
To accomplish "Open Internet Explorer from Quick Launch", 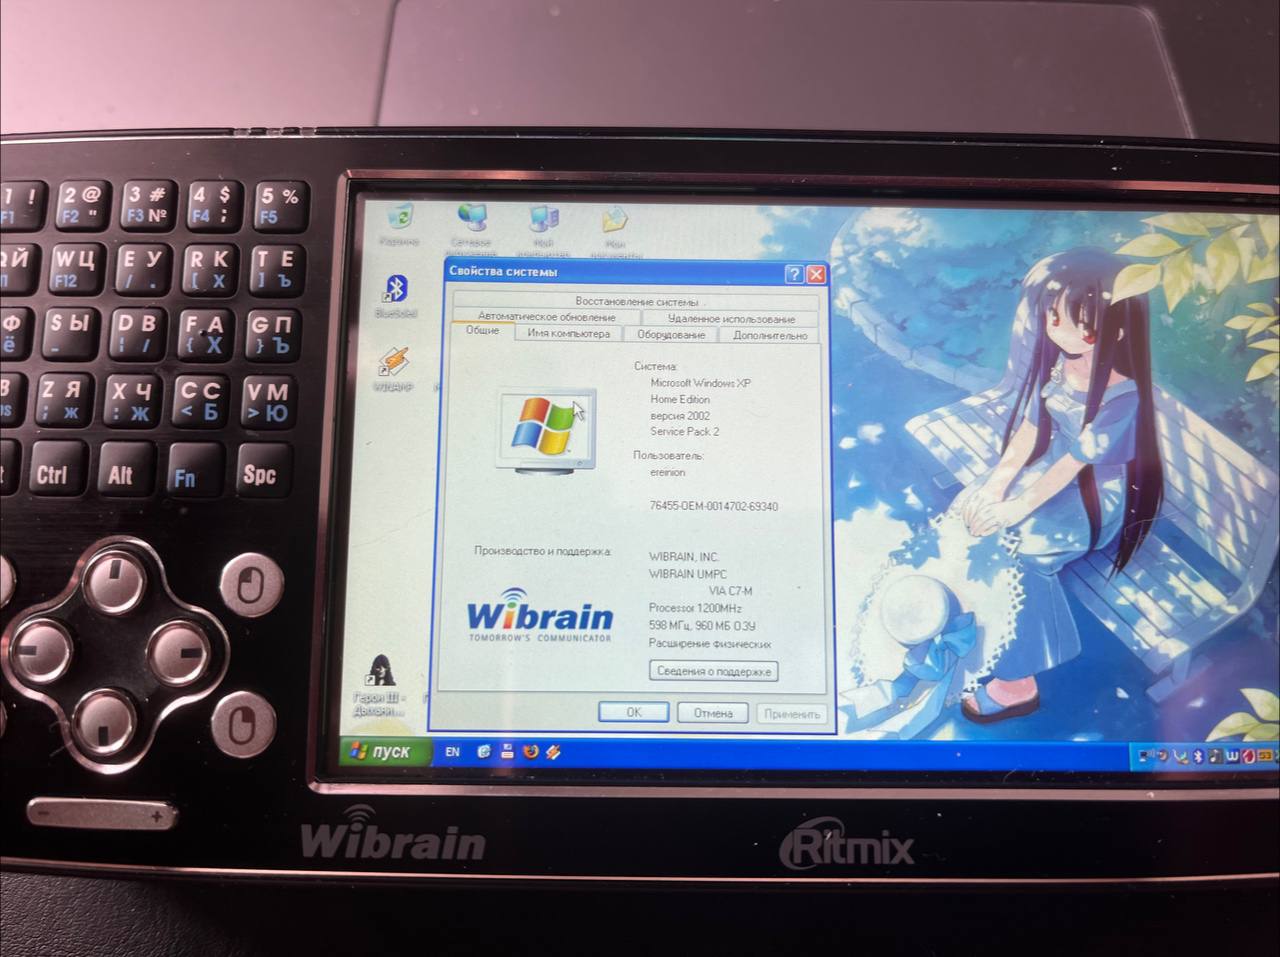I will (484, 752).
